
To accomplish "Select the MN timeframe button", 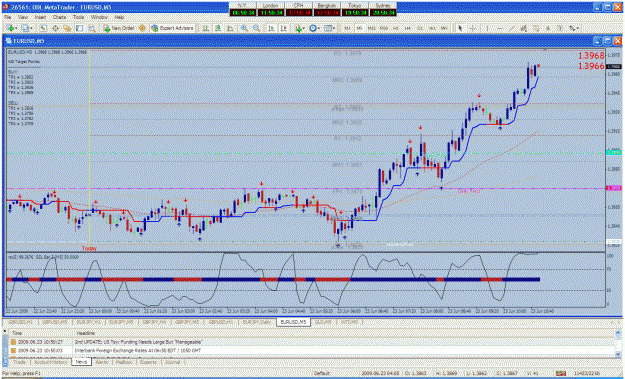I will point(444,28).
